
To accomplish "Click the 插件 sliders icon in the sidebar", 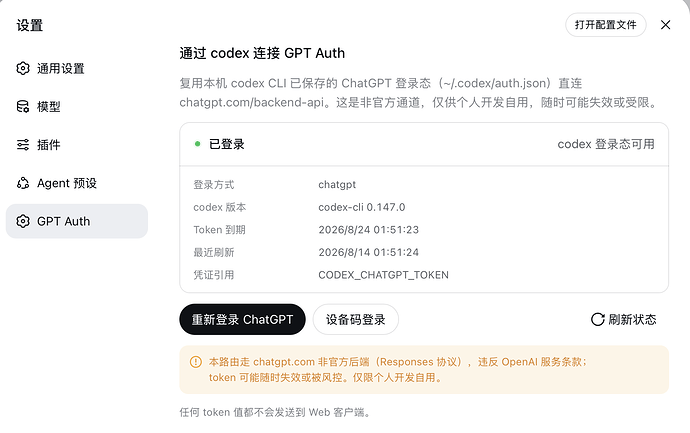I will coord(23,145).
